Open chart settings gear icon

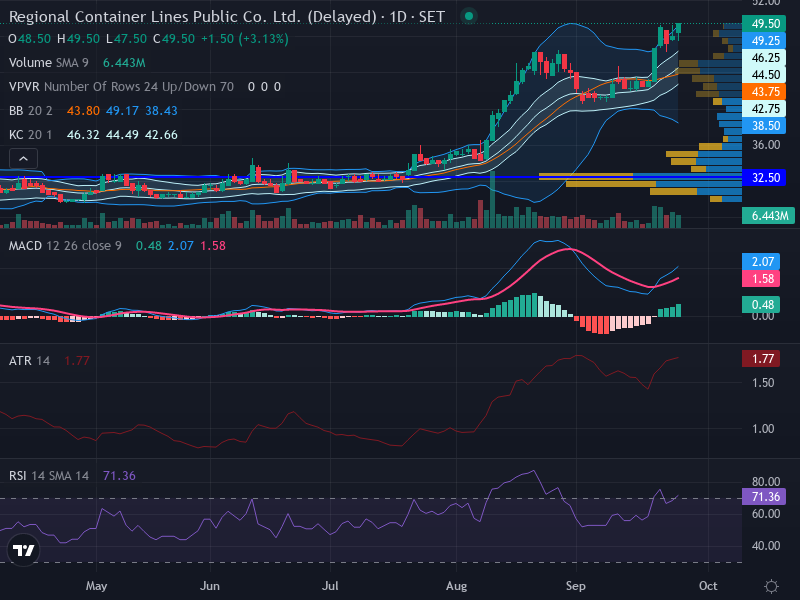tap(771, 586)
